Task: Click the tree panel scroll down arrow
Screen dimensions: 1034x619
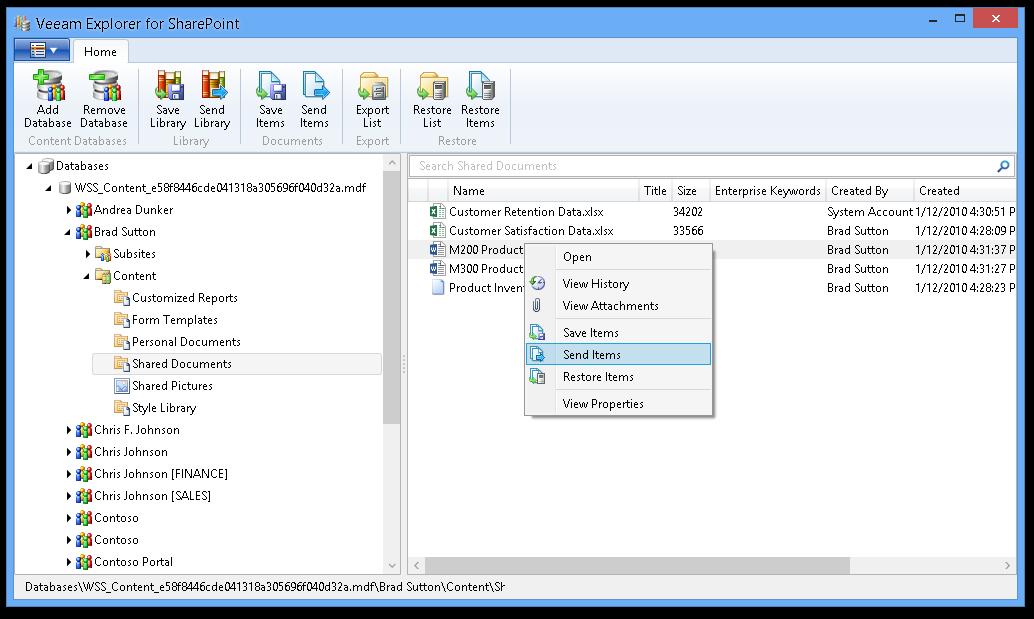Action: (x=392, y=565)
